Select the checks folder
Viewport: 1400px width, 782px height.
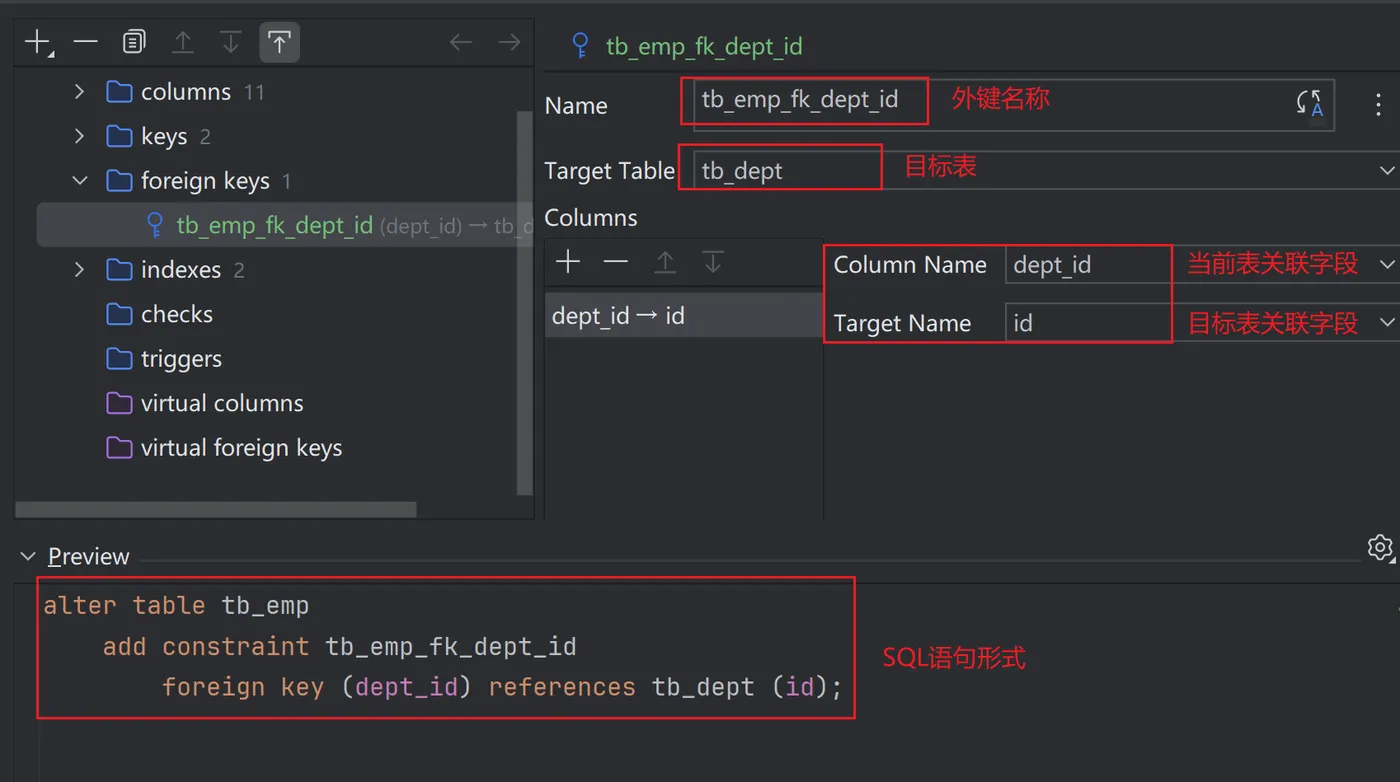[x=177, y=314]
